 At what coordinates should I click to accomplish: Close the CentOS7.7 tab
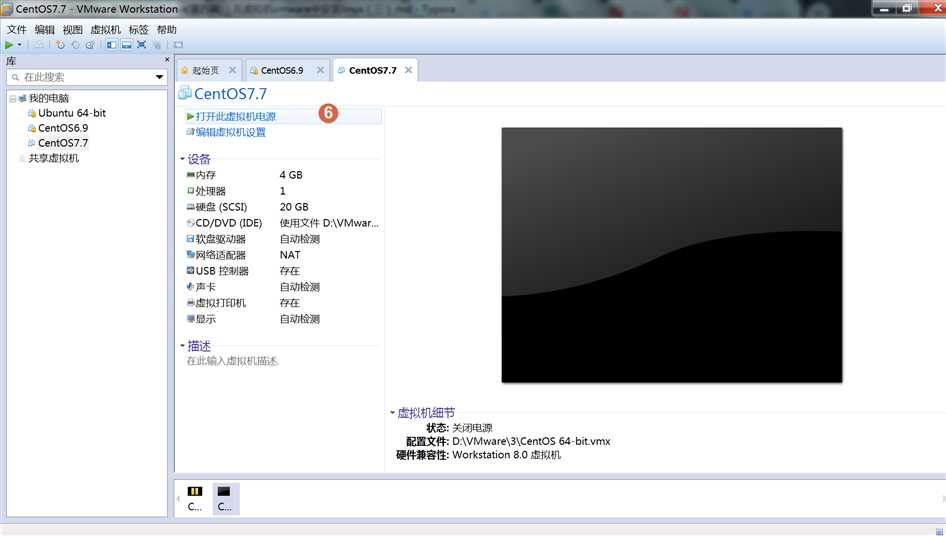[408, 71]
